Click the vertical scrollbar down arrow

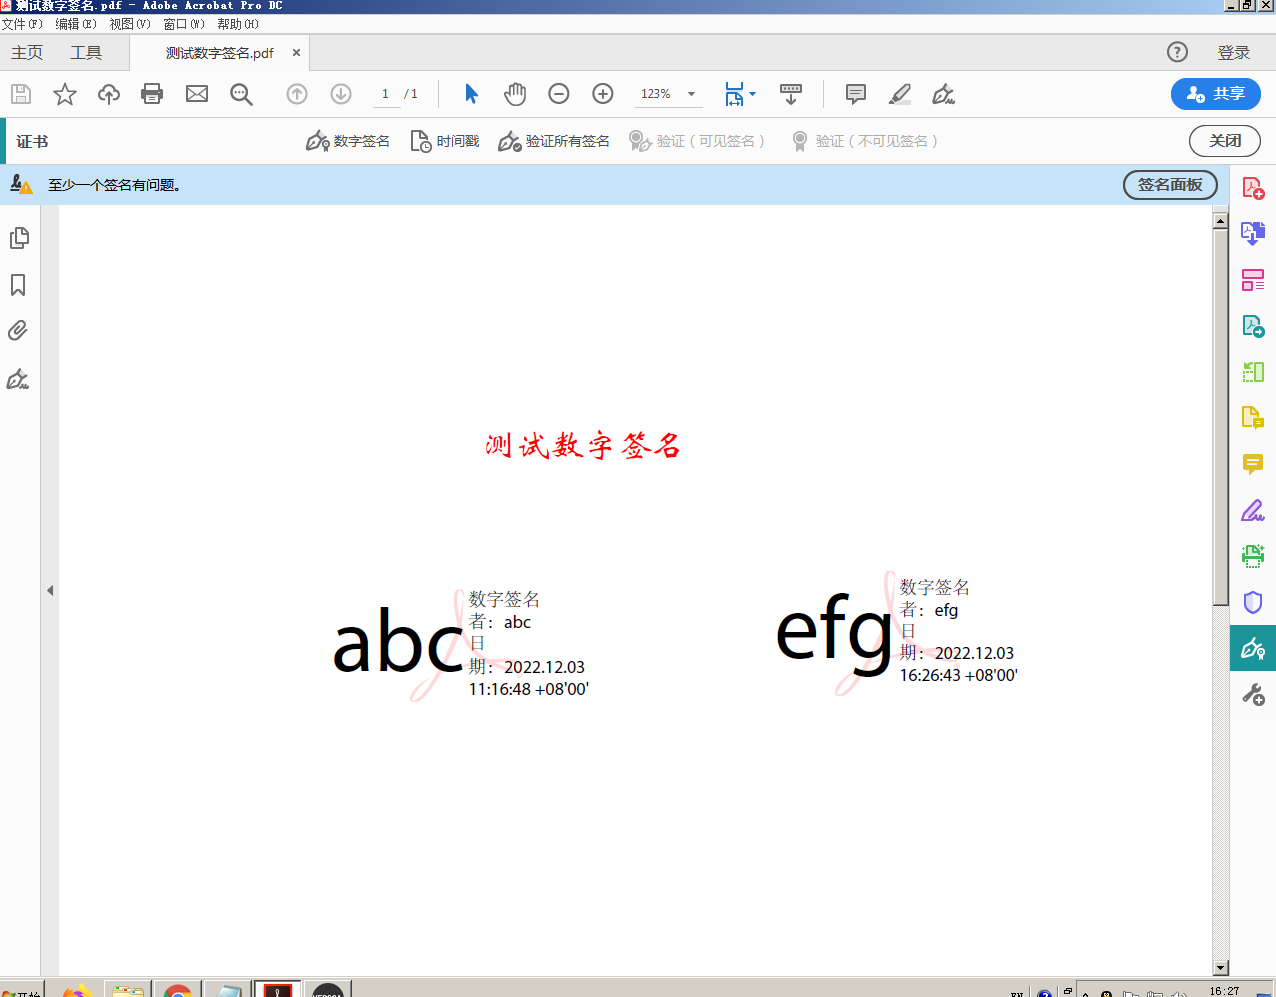1220,967
